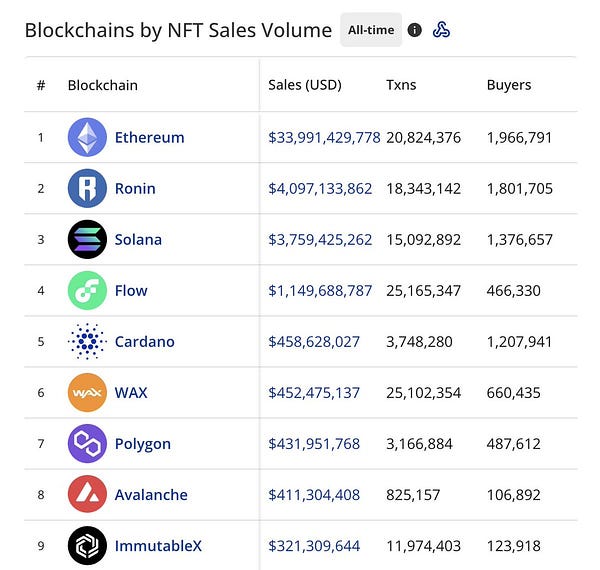The image size is (600, 570).
Task: Sort by Txns column header
Action: point(401,85)
